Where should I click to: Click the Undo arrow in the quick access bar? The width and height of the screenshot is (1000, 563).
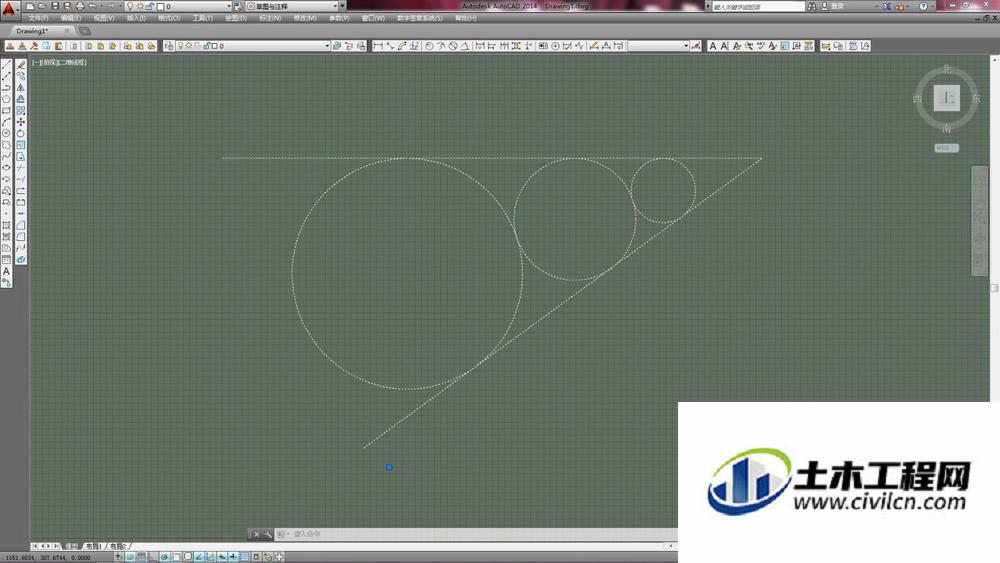[x=93, y=6]
